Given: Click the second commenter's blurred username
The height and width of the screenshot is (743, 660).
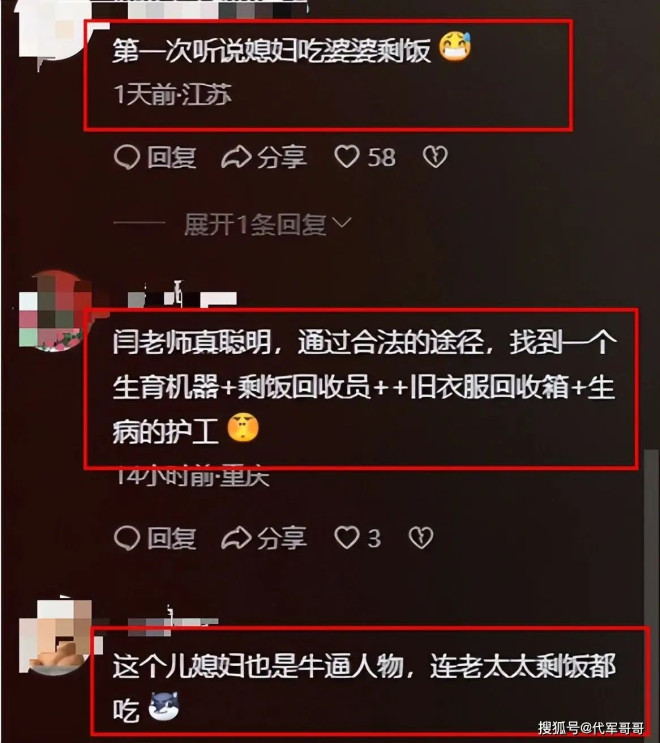Looking at the screenshot, I should (182, 296).
